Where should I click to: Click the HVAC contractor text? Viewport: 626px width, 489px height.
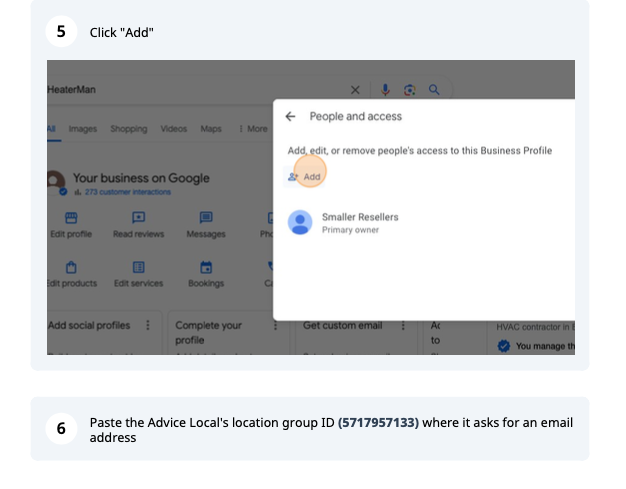pyautogui.click(x=535, y=327)
